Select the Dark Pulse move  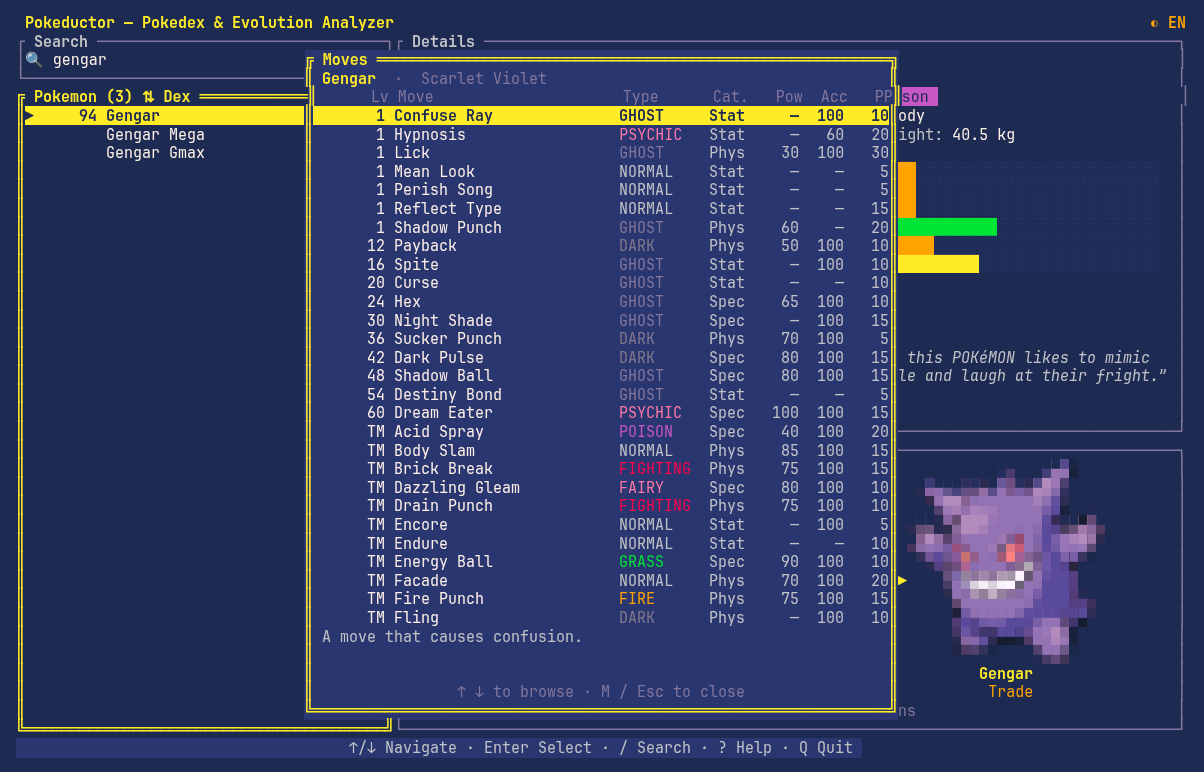coord(602,357)
